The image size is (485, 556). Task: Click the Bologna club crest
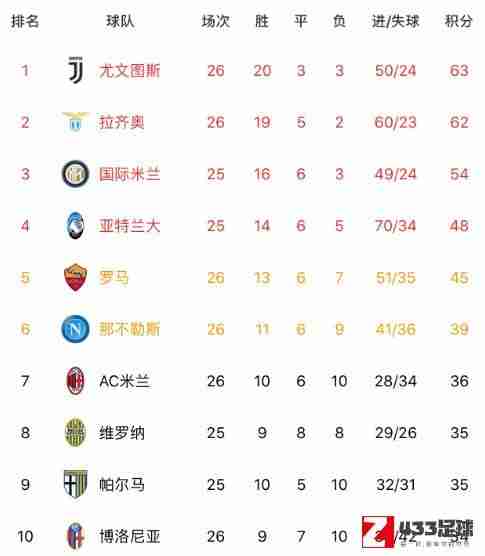pos(76,536)
